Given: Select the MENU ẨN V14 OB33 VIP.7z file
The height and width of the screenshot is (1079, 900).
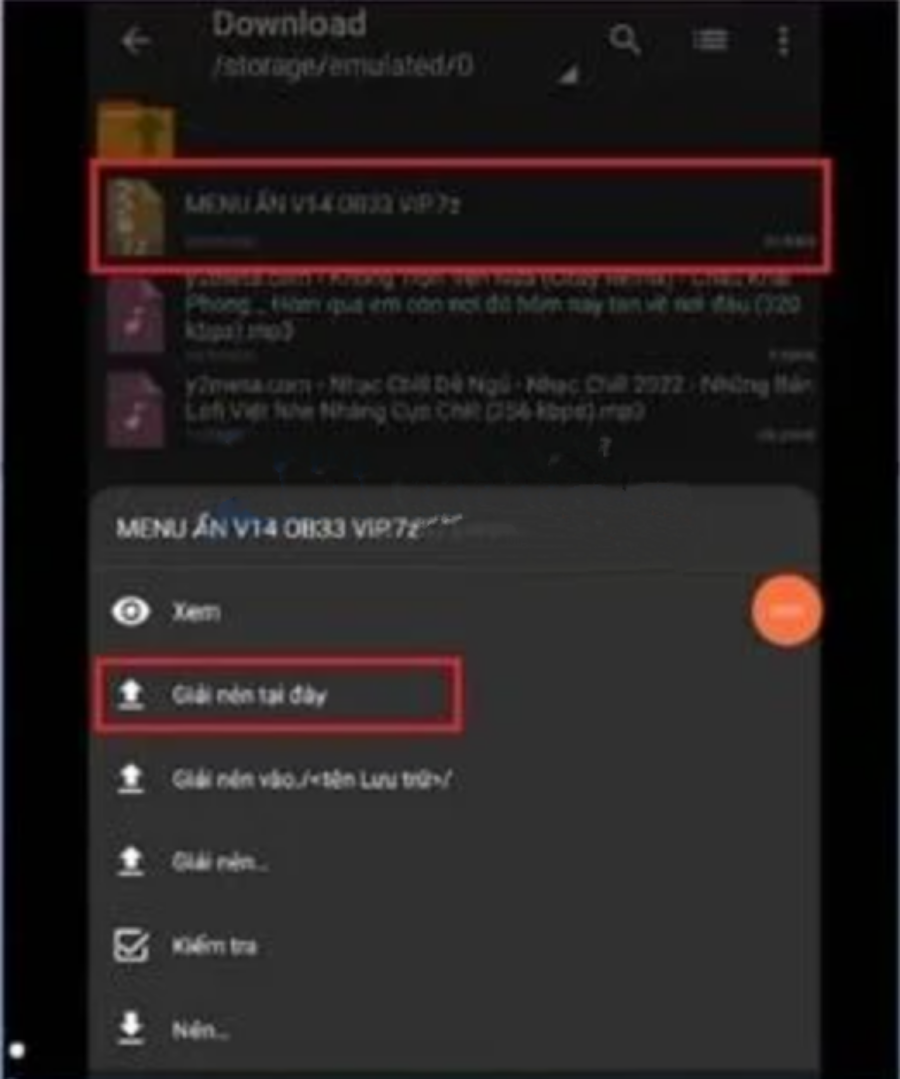Looking at the screenshot, I should pyautogui.click(x=460, y=216).
